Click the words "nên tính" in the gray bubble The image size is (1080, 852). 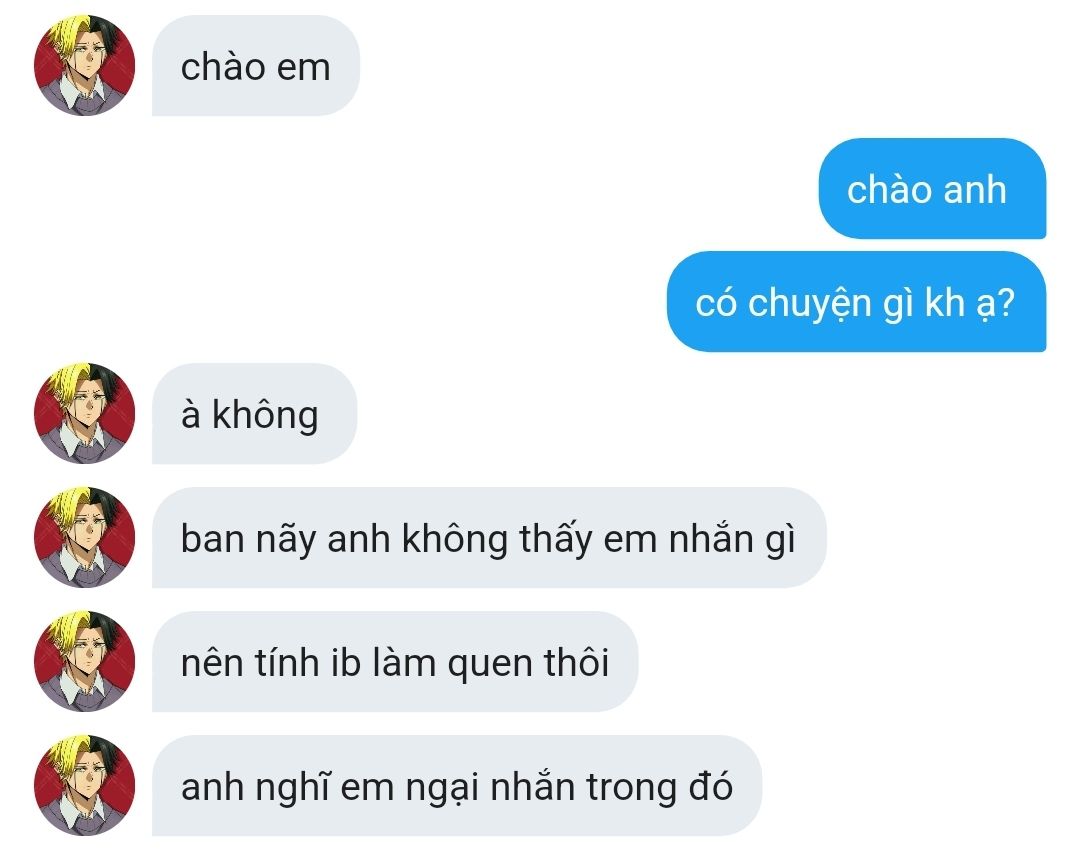250,663
